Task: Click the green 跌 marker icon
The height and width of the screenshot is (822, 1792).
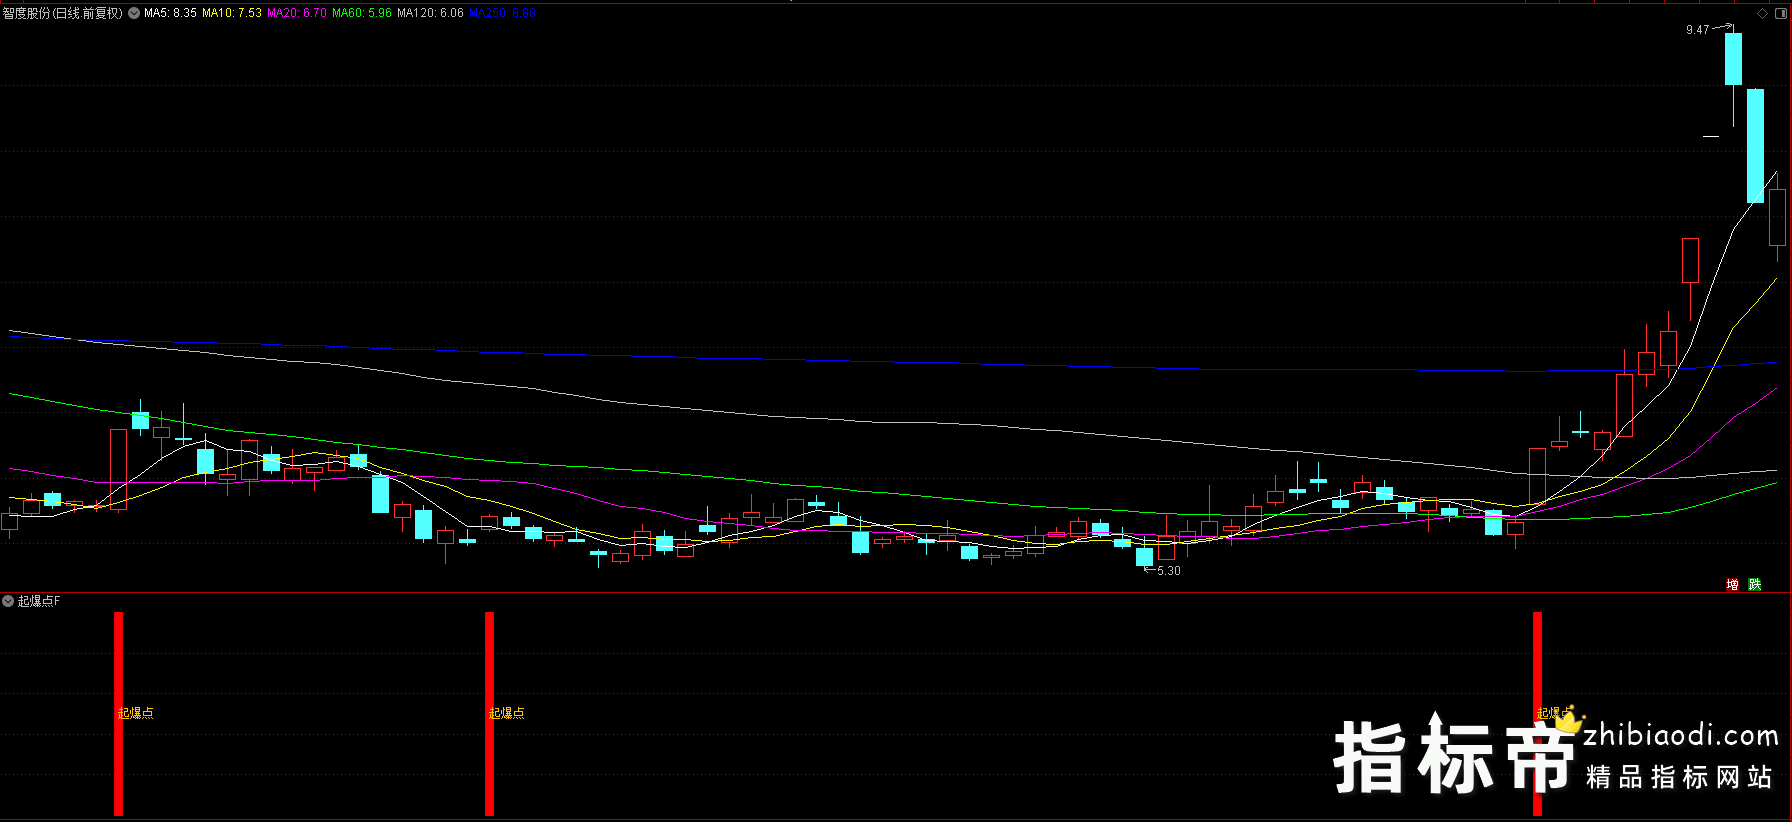Action: [1755, 584]
